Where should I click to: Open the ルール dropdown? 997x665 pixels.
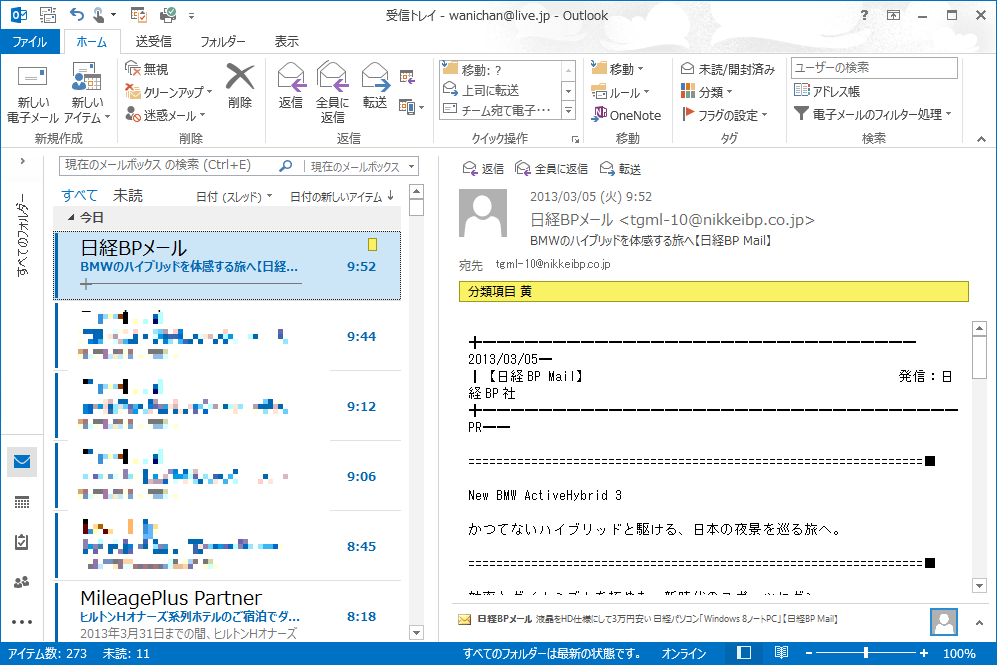[x=620, y=92]
